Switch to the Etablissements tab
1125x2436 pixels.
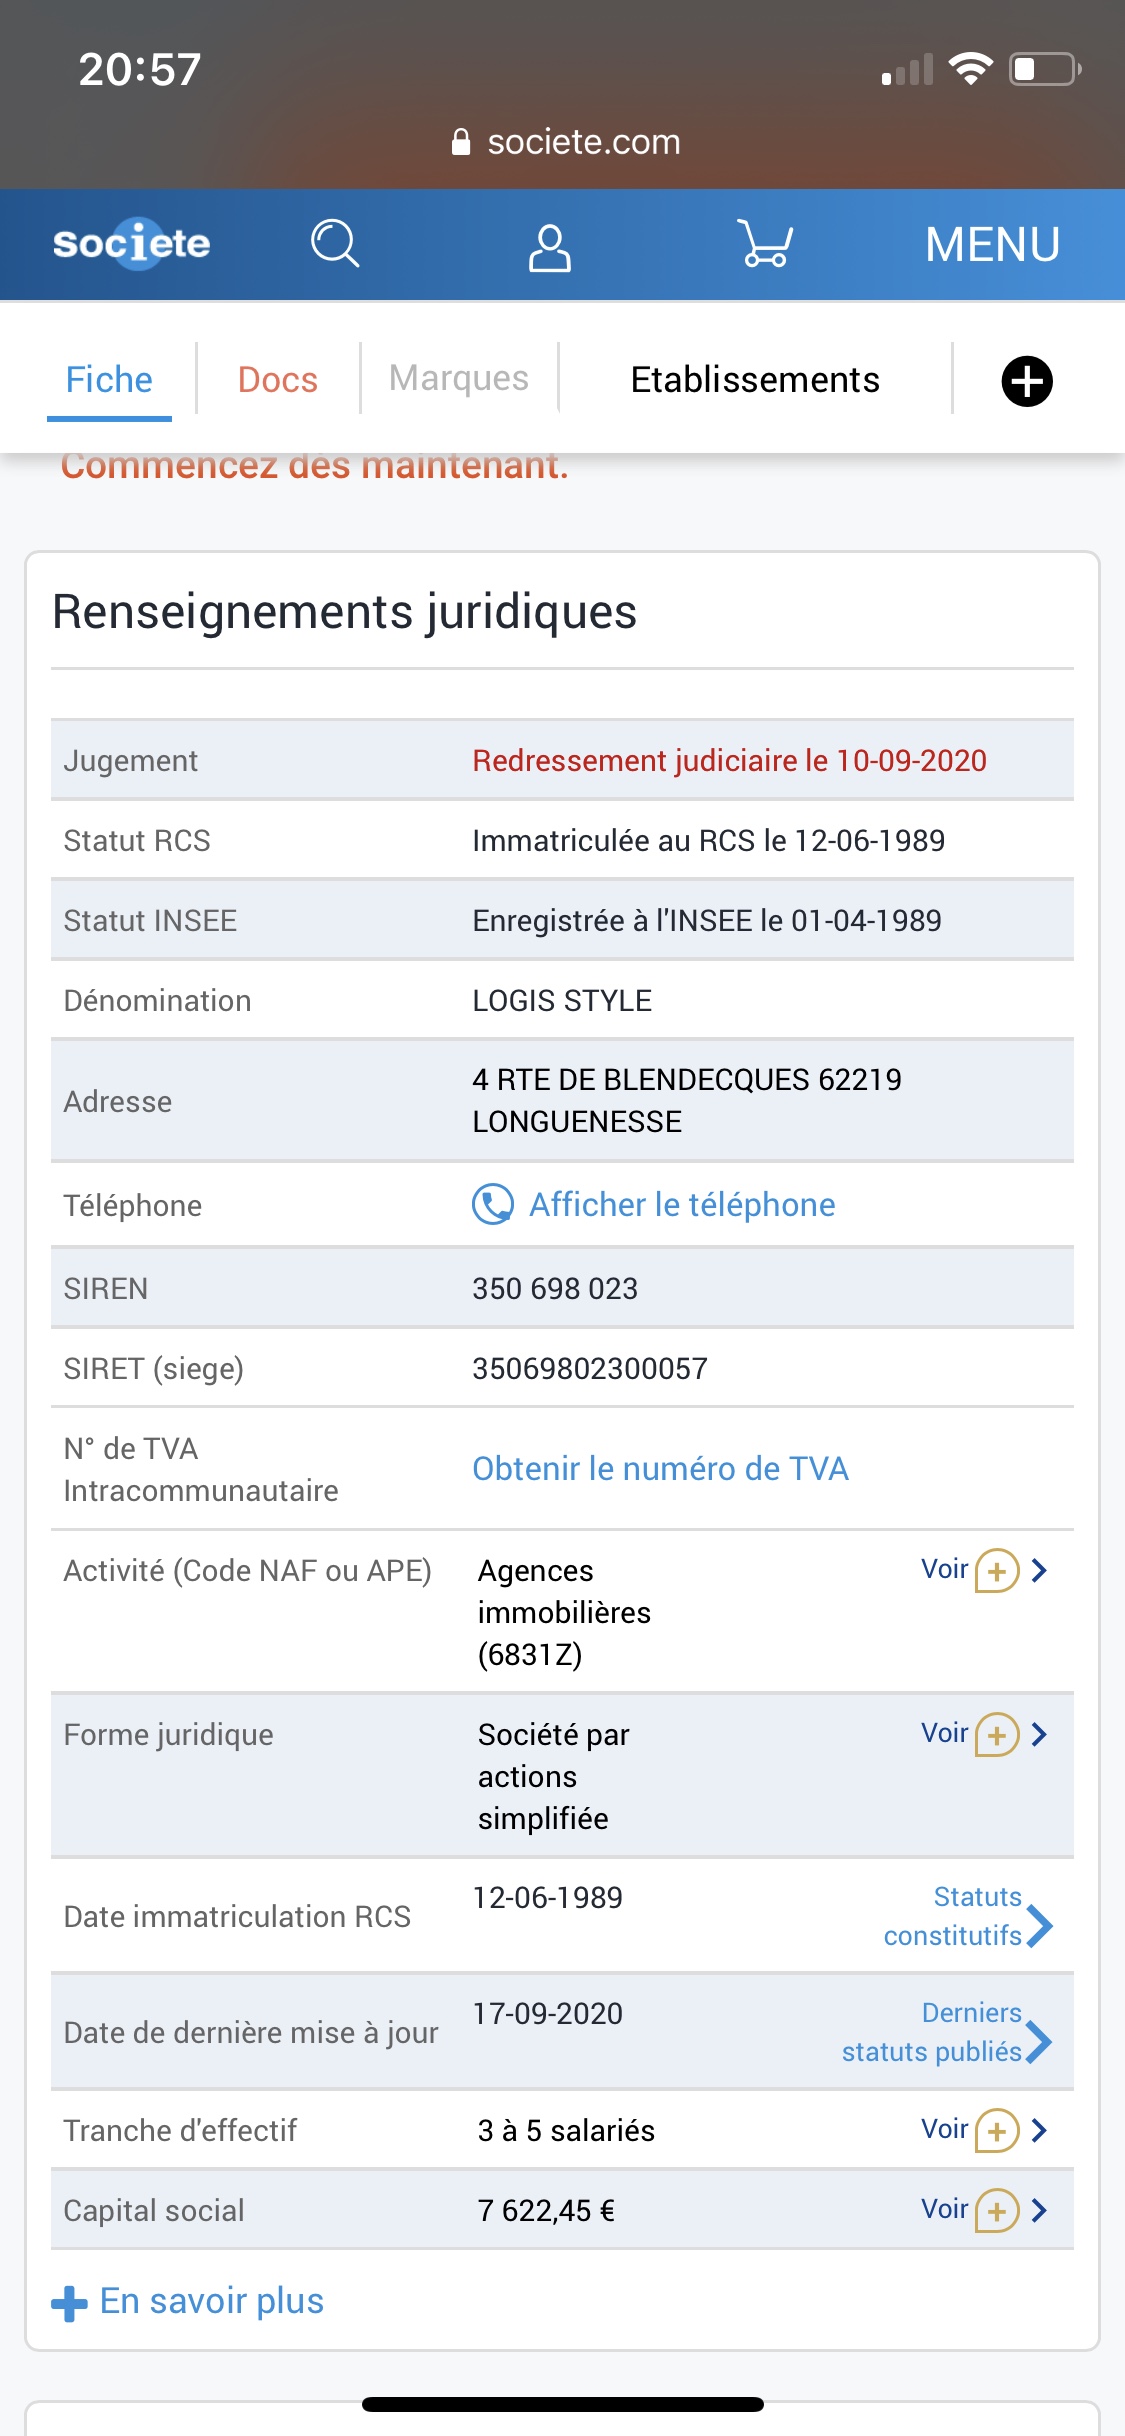coord(755,380)
